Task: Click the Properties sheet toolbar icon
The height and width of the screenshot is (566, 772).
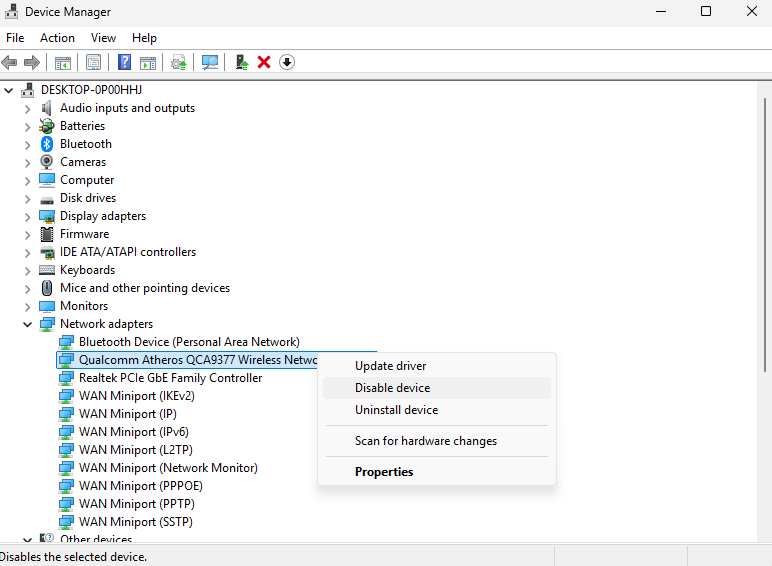Action: [x=93, y=62]
